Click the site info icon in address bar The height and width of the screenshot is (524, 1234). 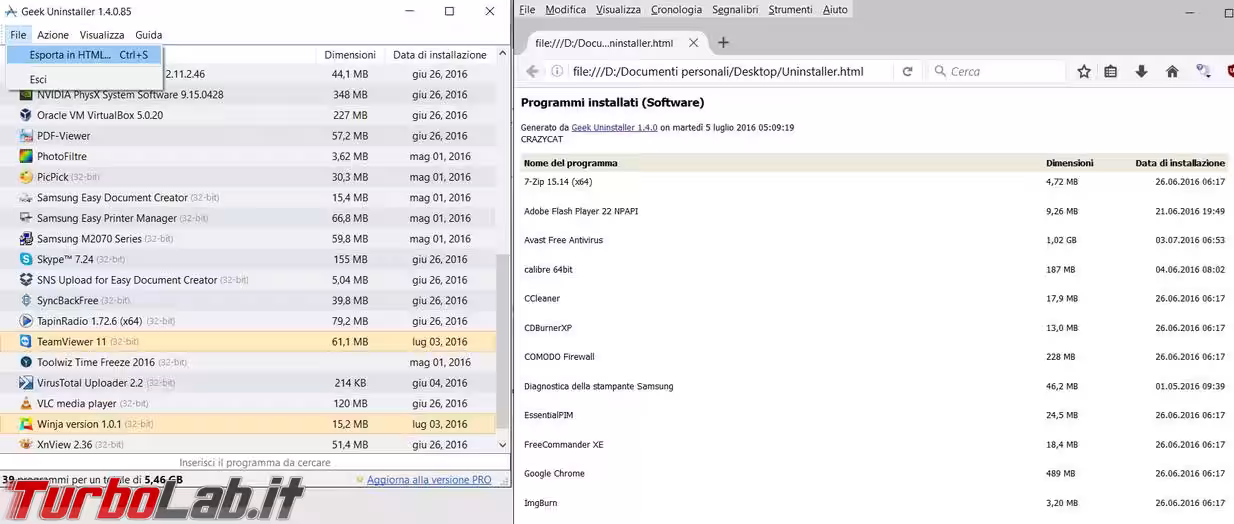point(558,72)
